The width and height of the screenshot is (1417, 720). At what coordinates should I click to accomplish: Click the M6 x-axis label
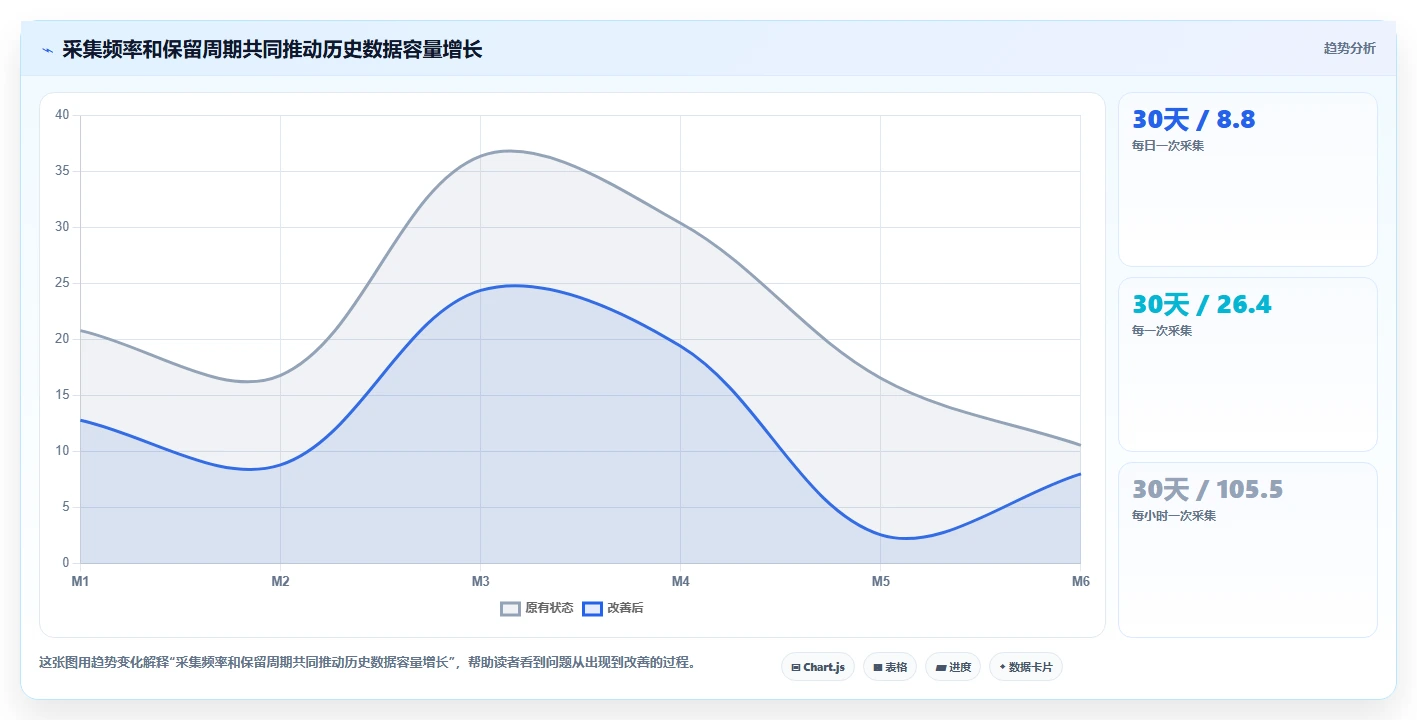(1080, 581)
